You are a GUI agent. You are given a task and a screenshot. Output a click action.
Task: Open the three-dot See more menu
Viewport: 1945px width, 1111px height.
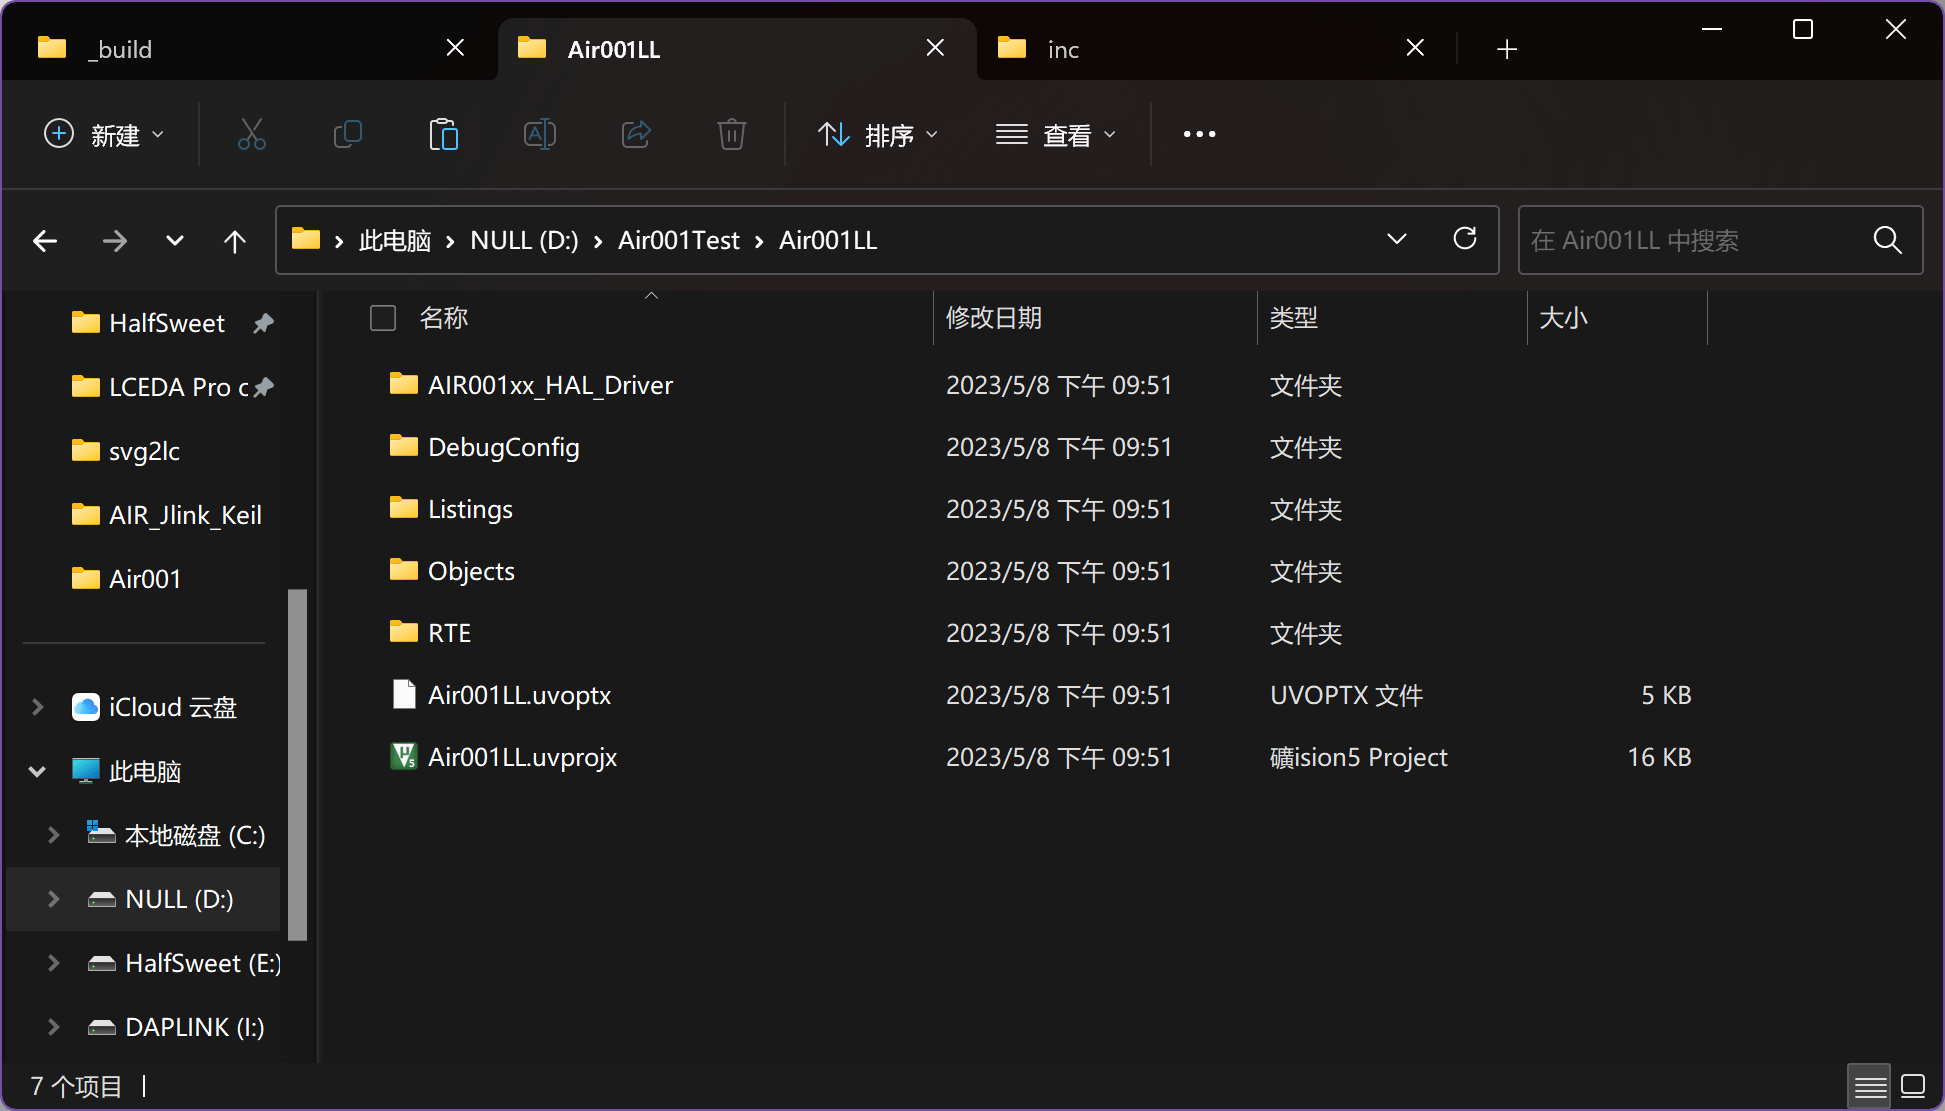1199,134
